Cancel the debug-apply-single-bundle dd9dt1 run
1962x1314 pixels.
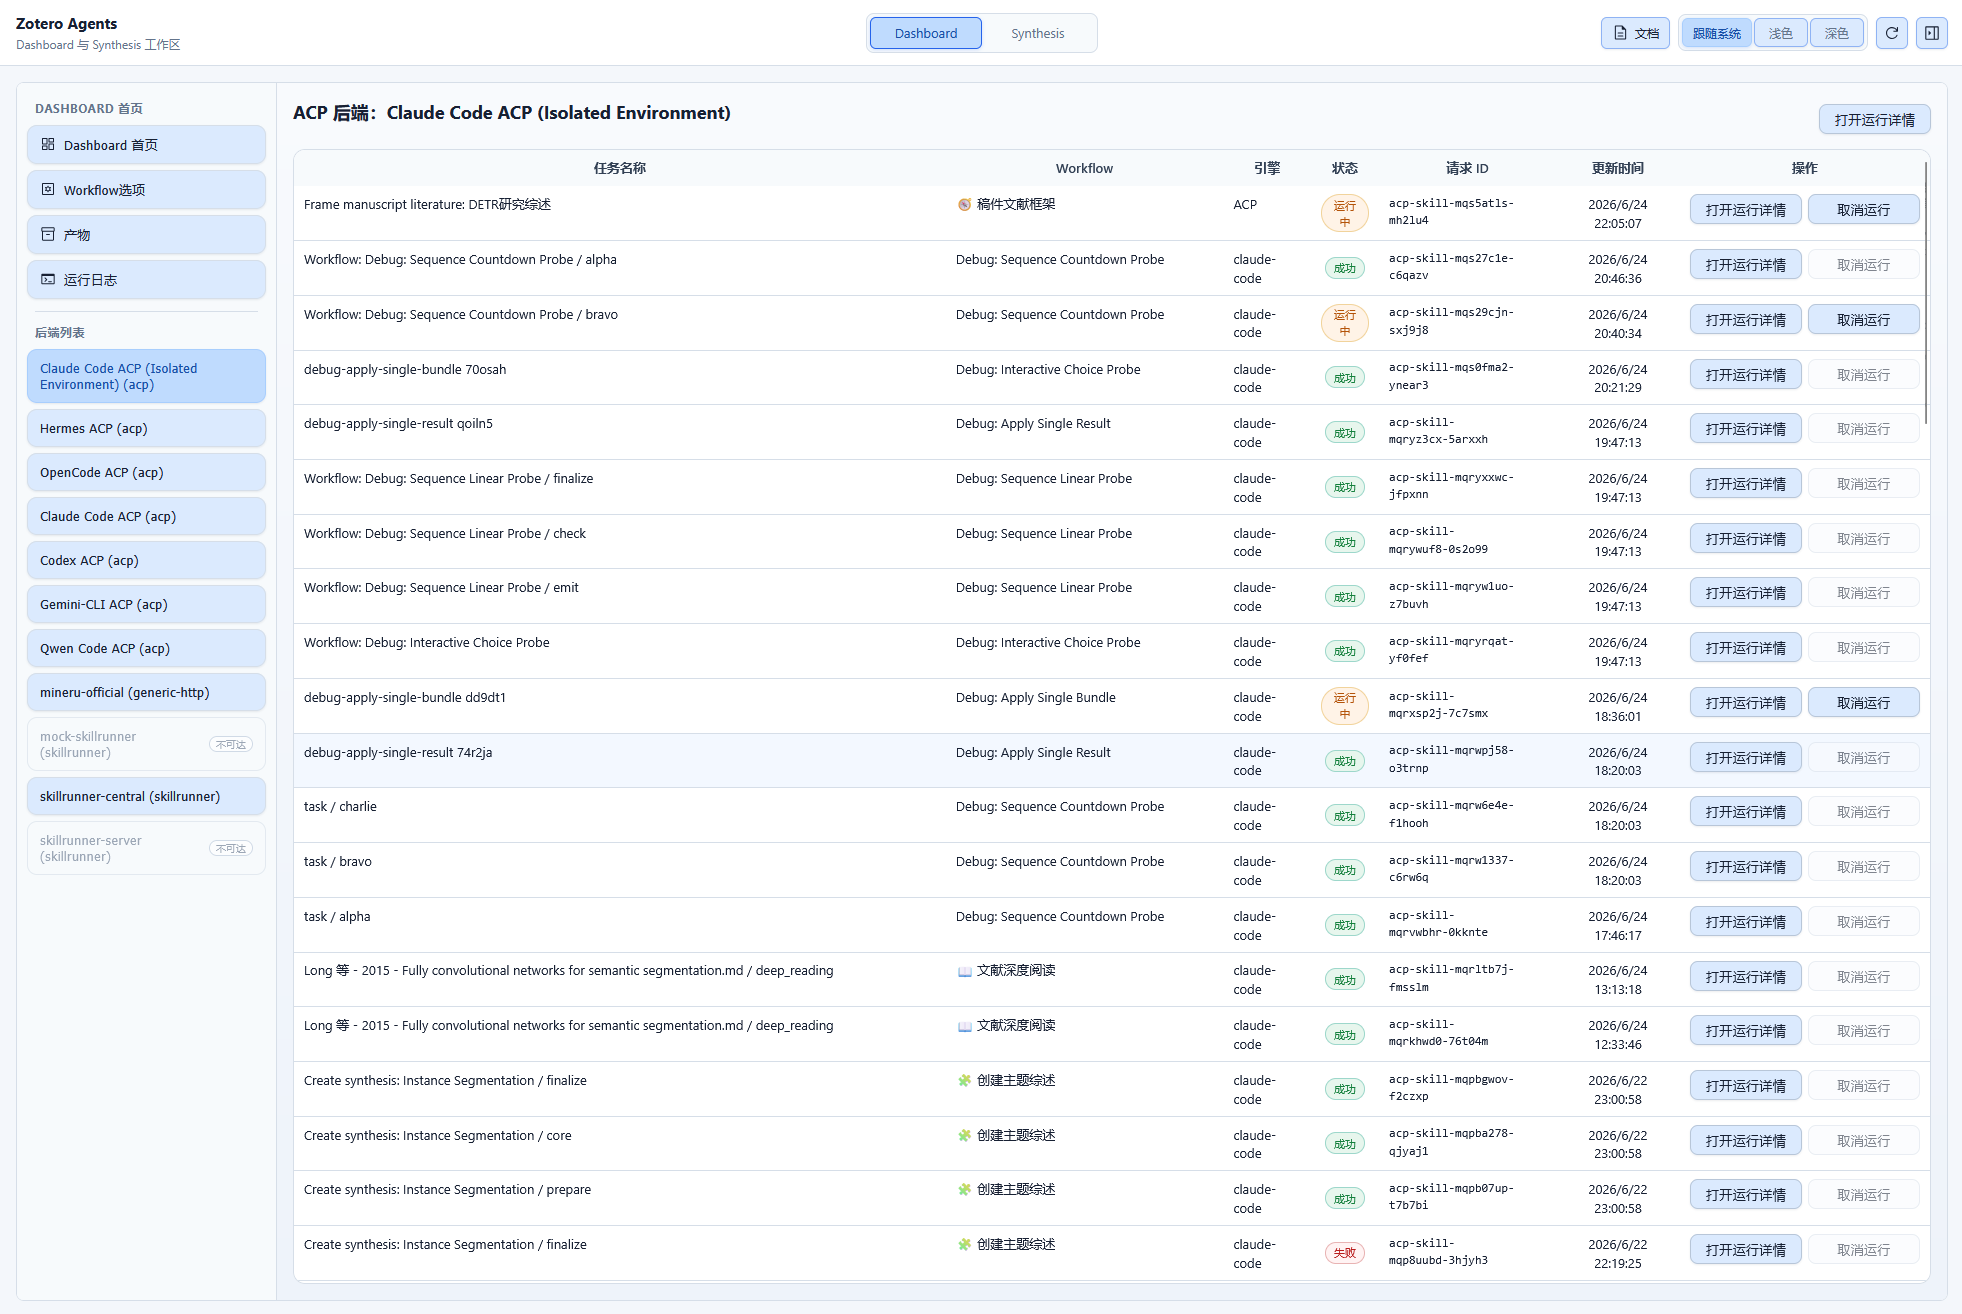1863,703
